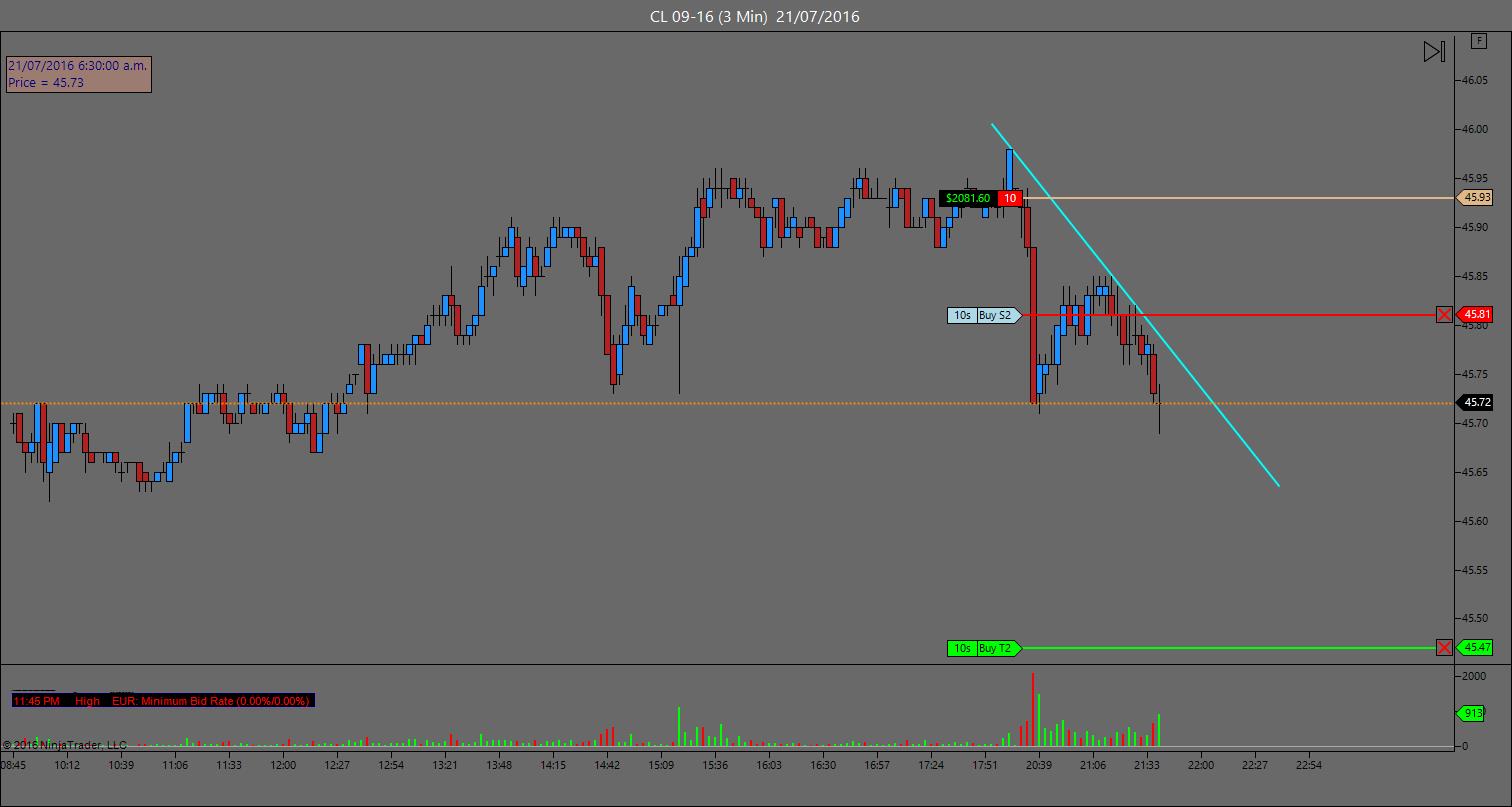Select the green 45.47 target price marker
Image resolution: width=1512 pixels, height=807 pixels.
[x=1477, y=648]
